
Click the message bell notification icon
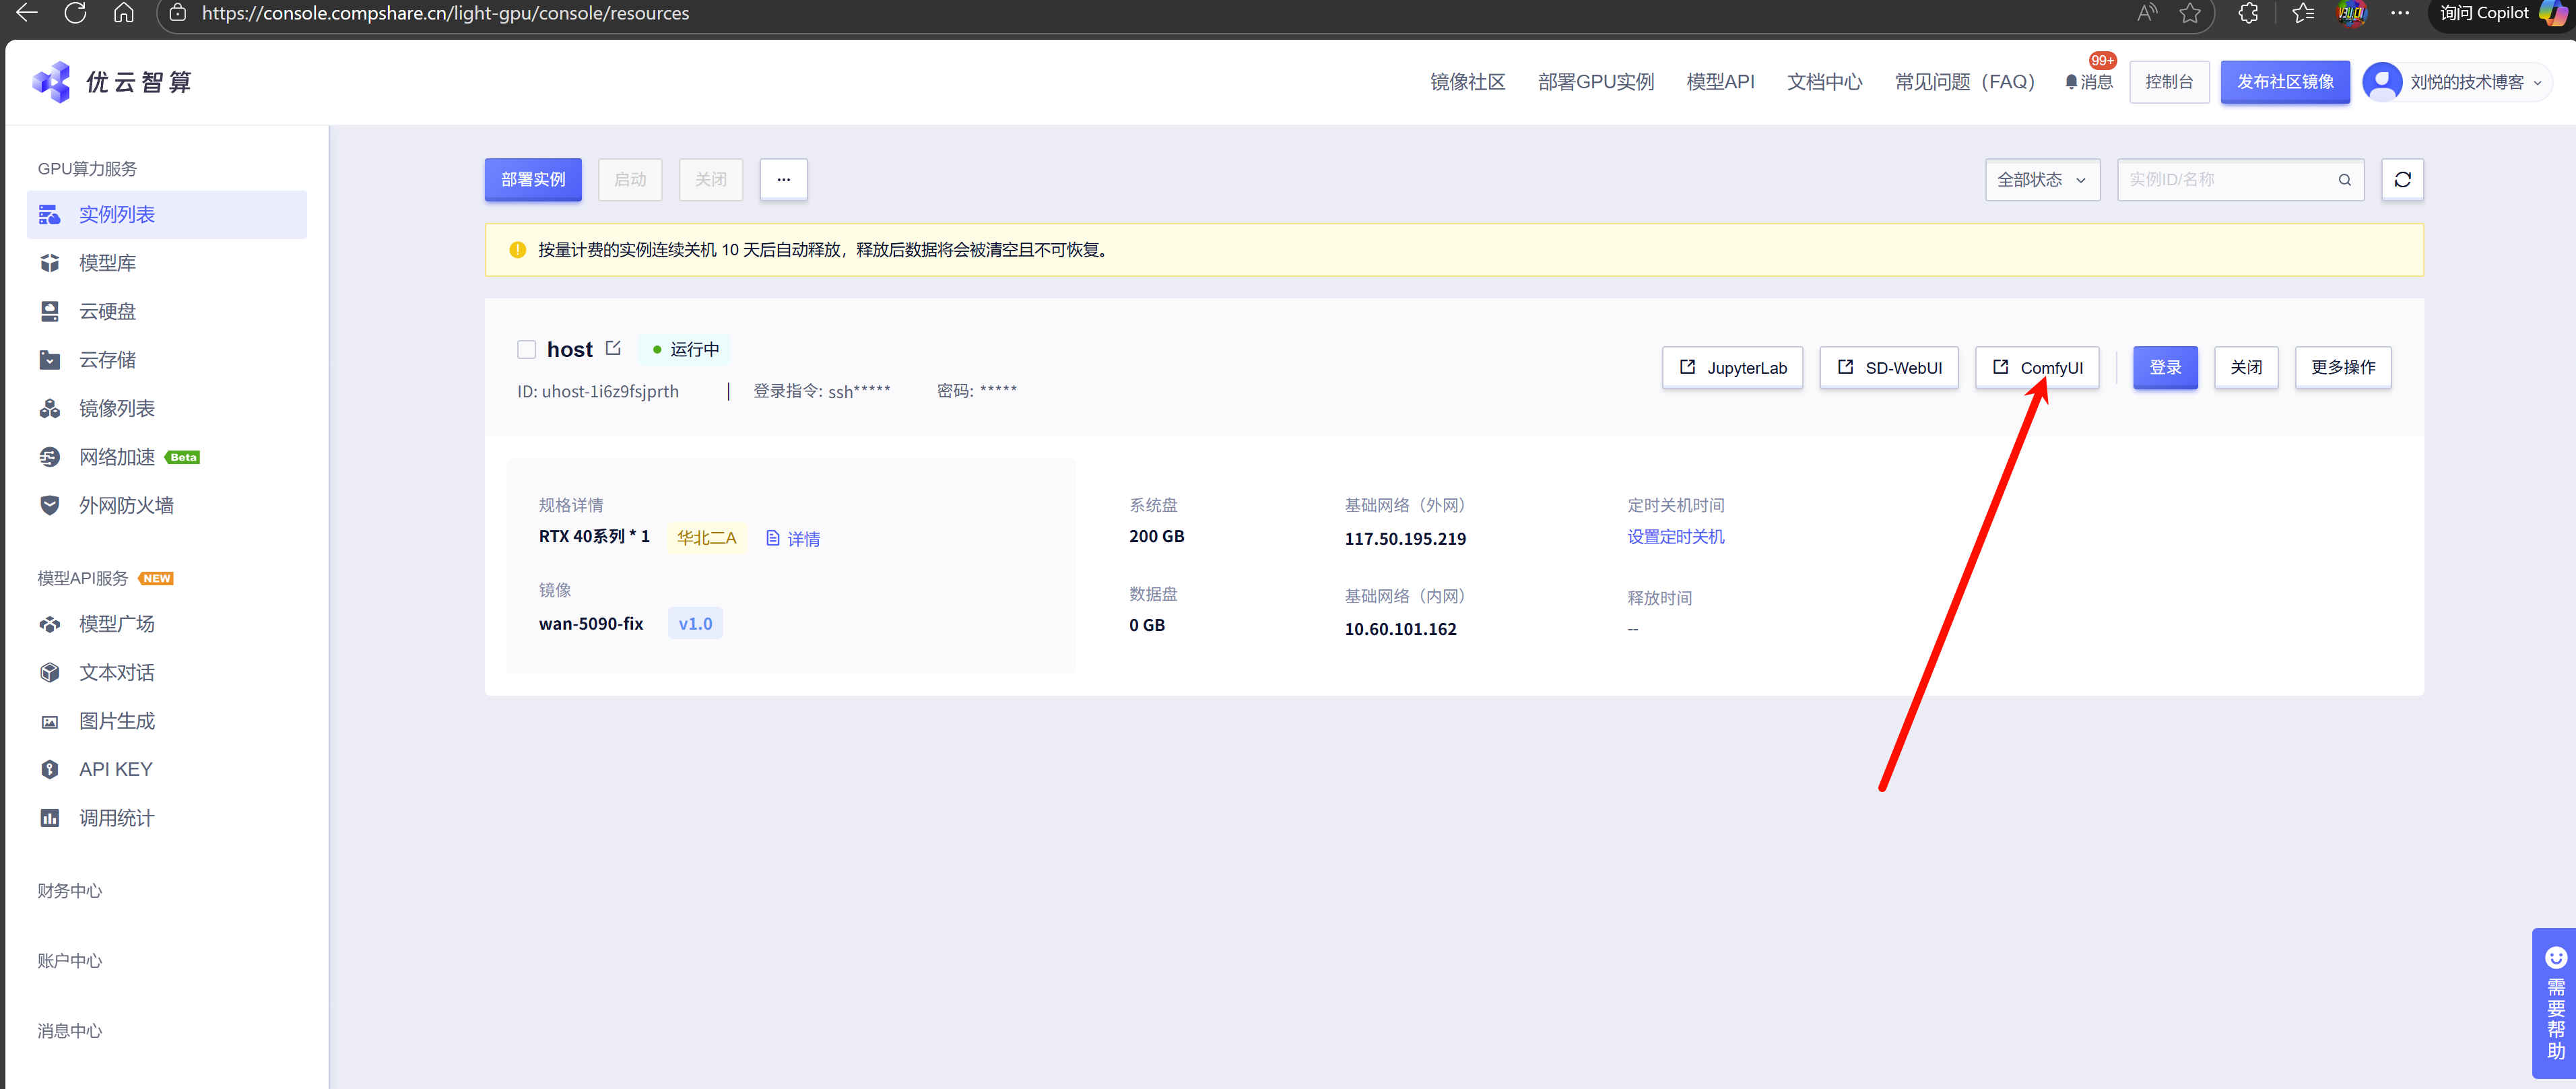click(2071, 82)
